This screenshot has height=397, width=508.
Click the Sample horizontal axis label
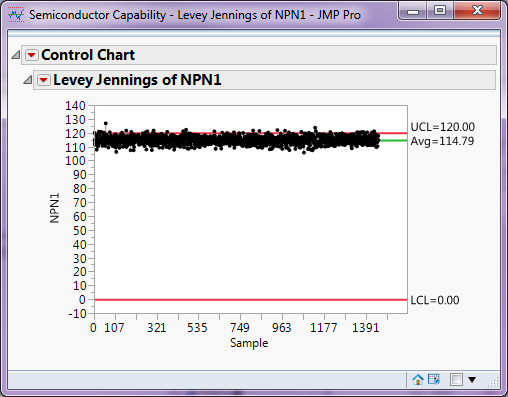[249, 343]
